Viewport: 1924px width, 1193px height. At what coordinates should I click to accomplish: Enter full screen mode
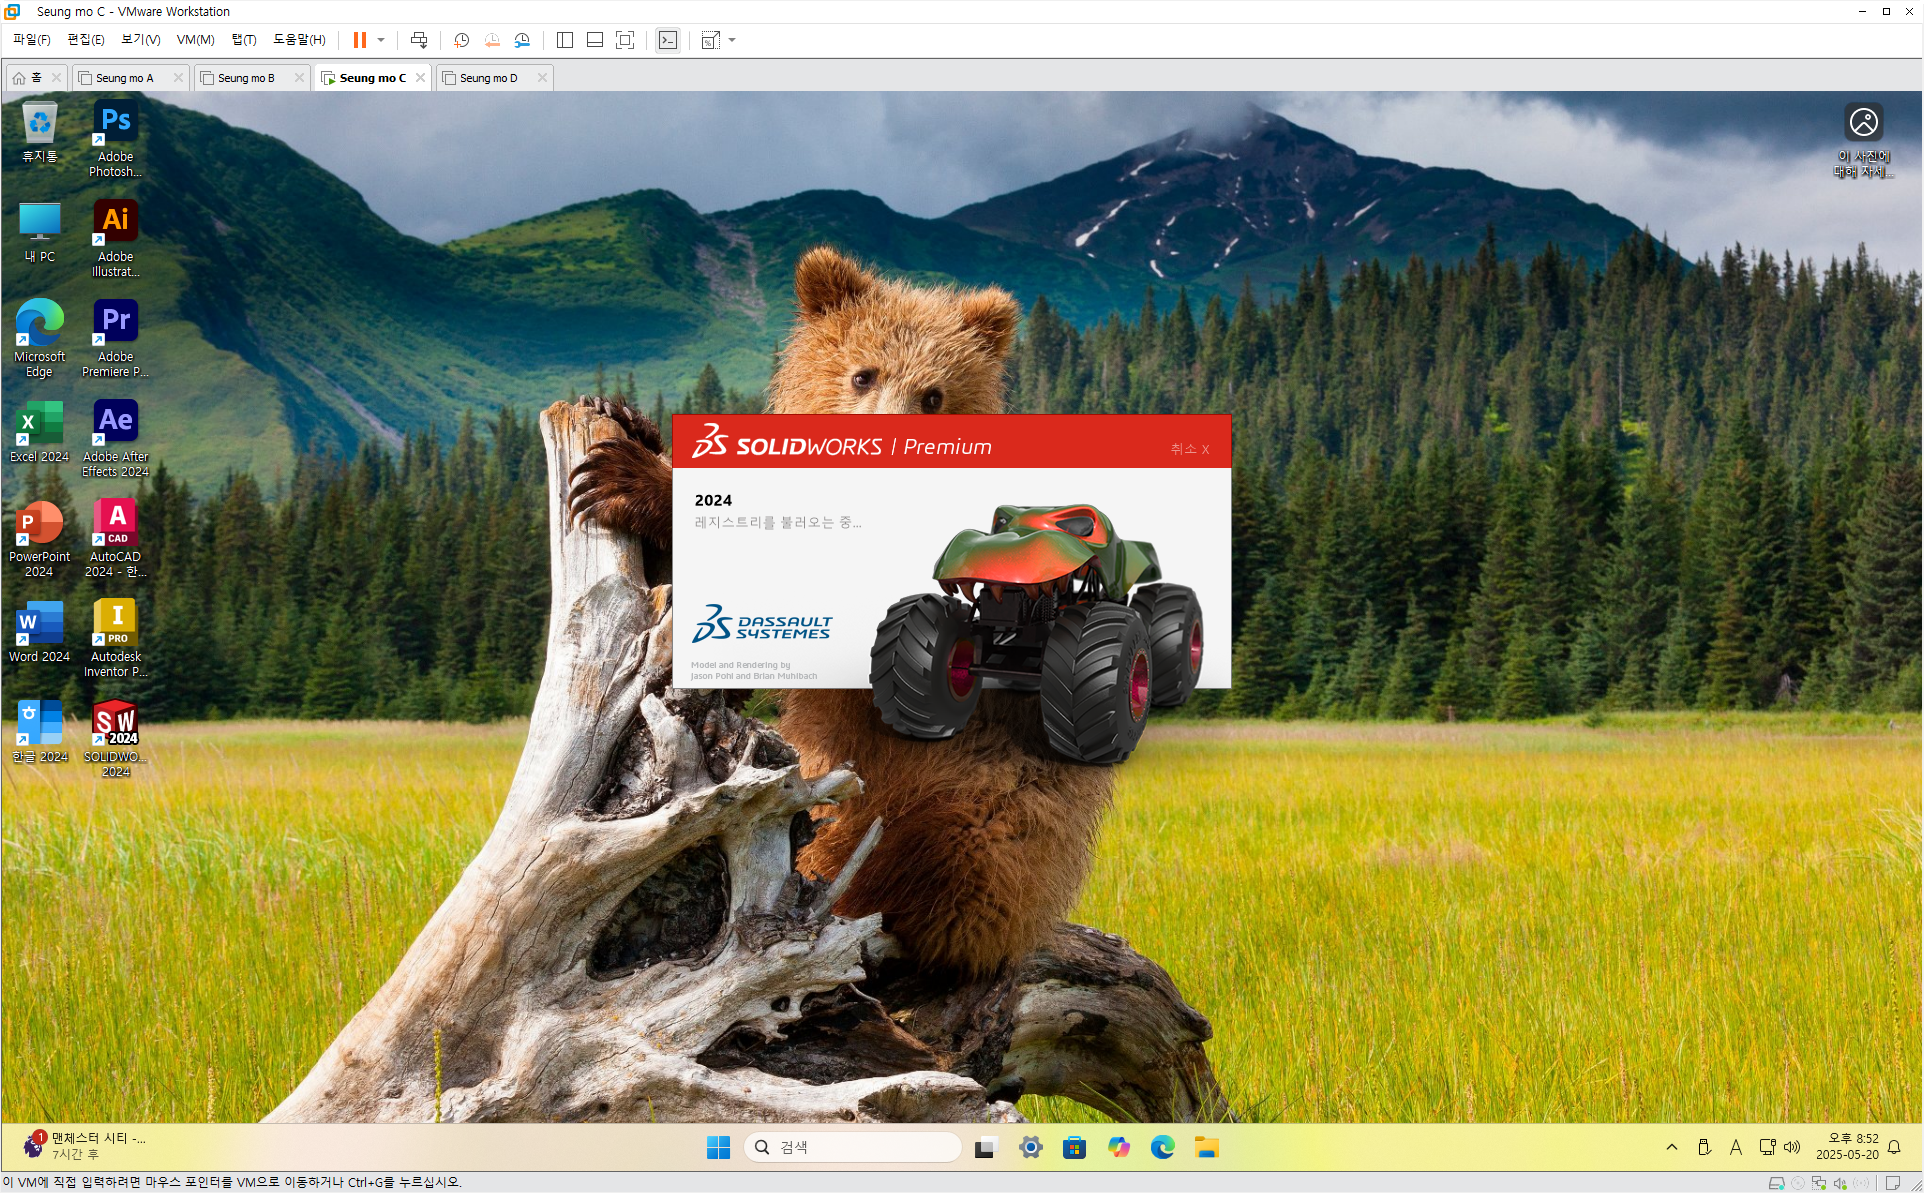tap(625, 40)
